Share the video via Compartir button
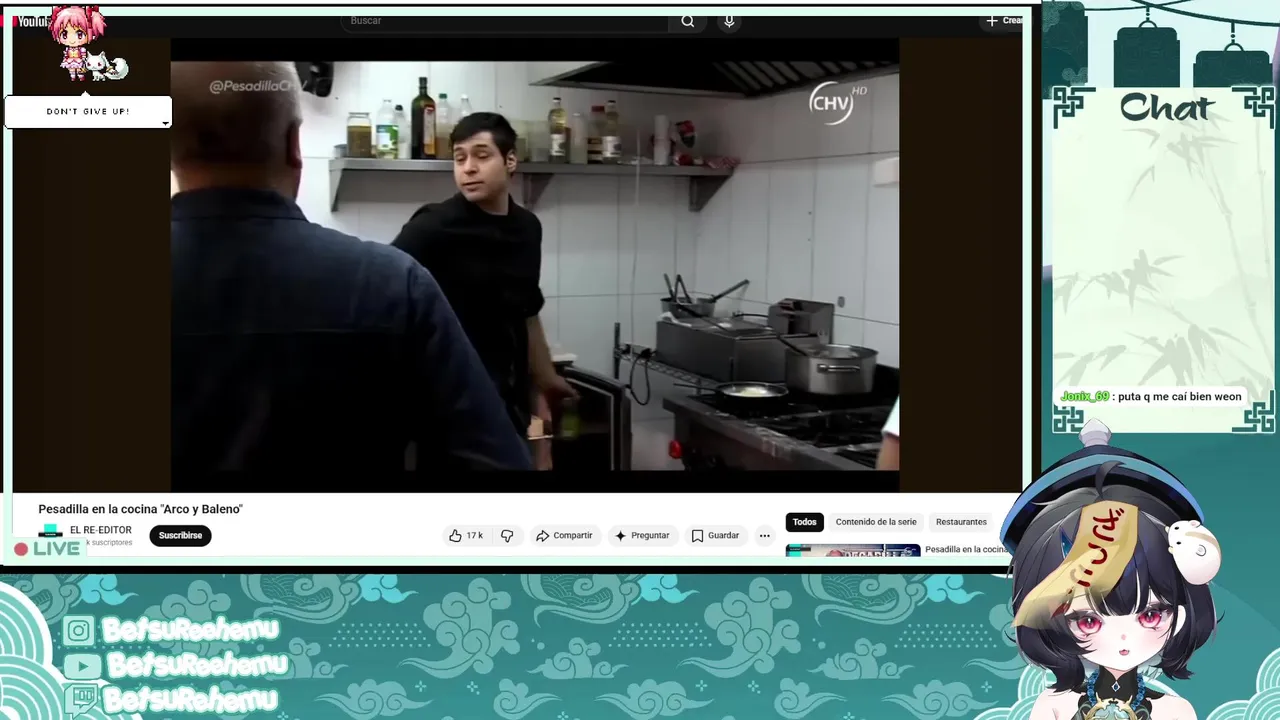Viewport: 1280px width, 720px height. point(565,536)
